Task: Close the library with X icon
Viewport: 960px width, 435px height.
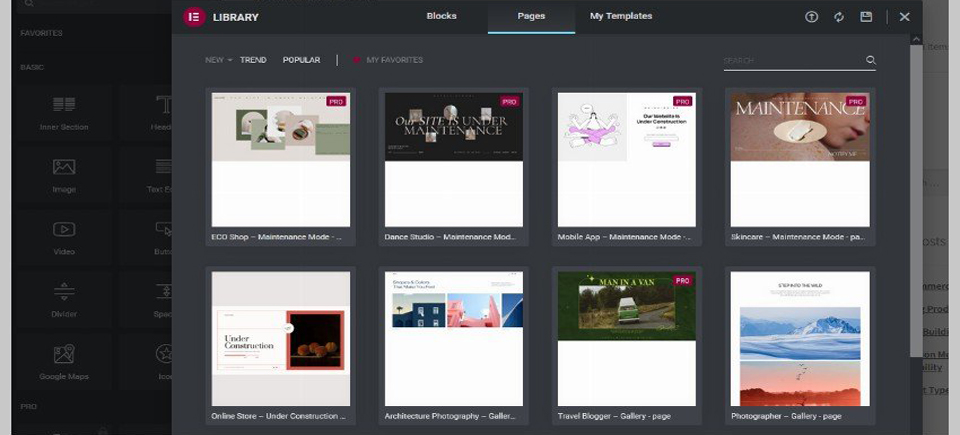Action: (904, 17)
